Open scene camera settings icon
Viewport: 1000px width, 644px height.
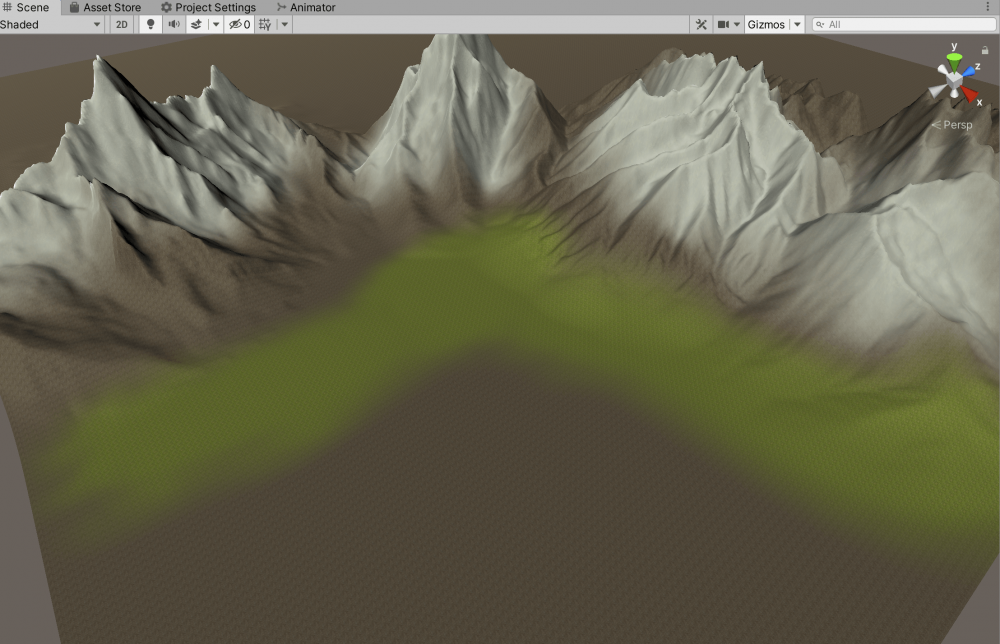tap(728, 24)
